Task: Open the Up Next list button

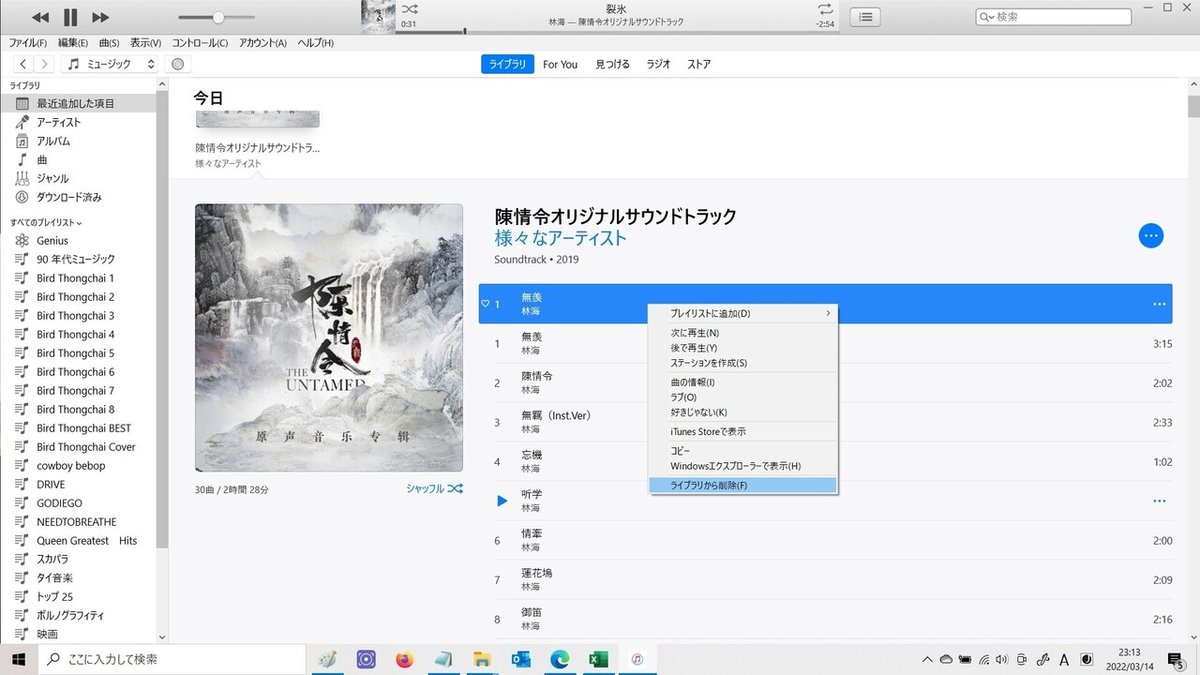Action: [x=865, y=17]
